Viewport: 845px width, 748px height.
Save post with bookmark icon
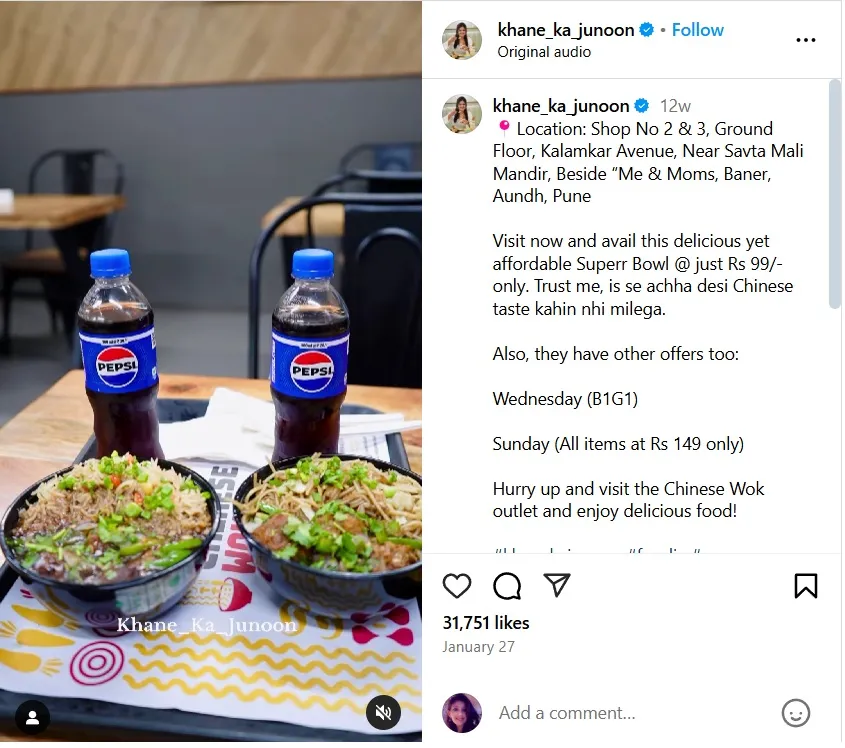coord(808,587)
